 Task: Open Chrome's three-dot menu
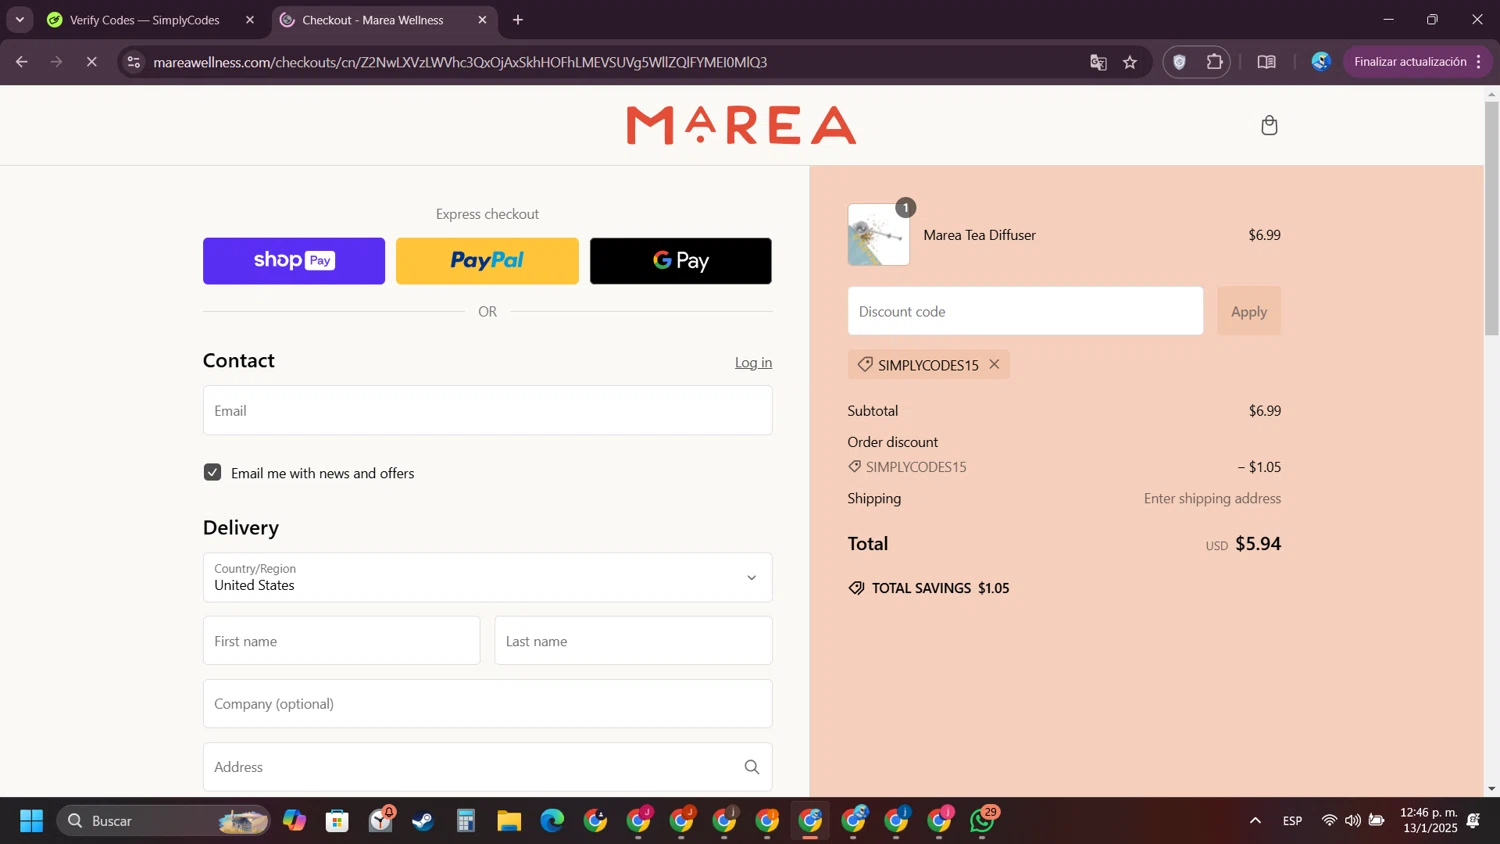[x=1478, y=62]
